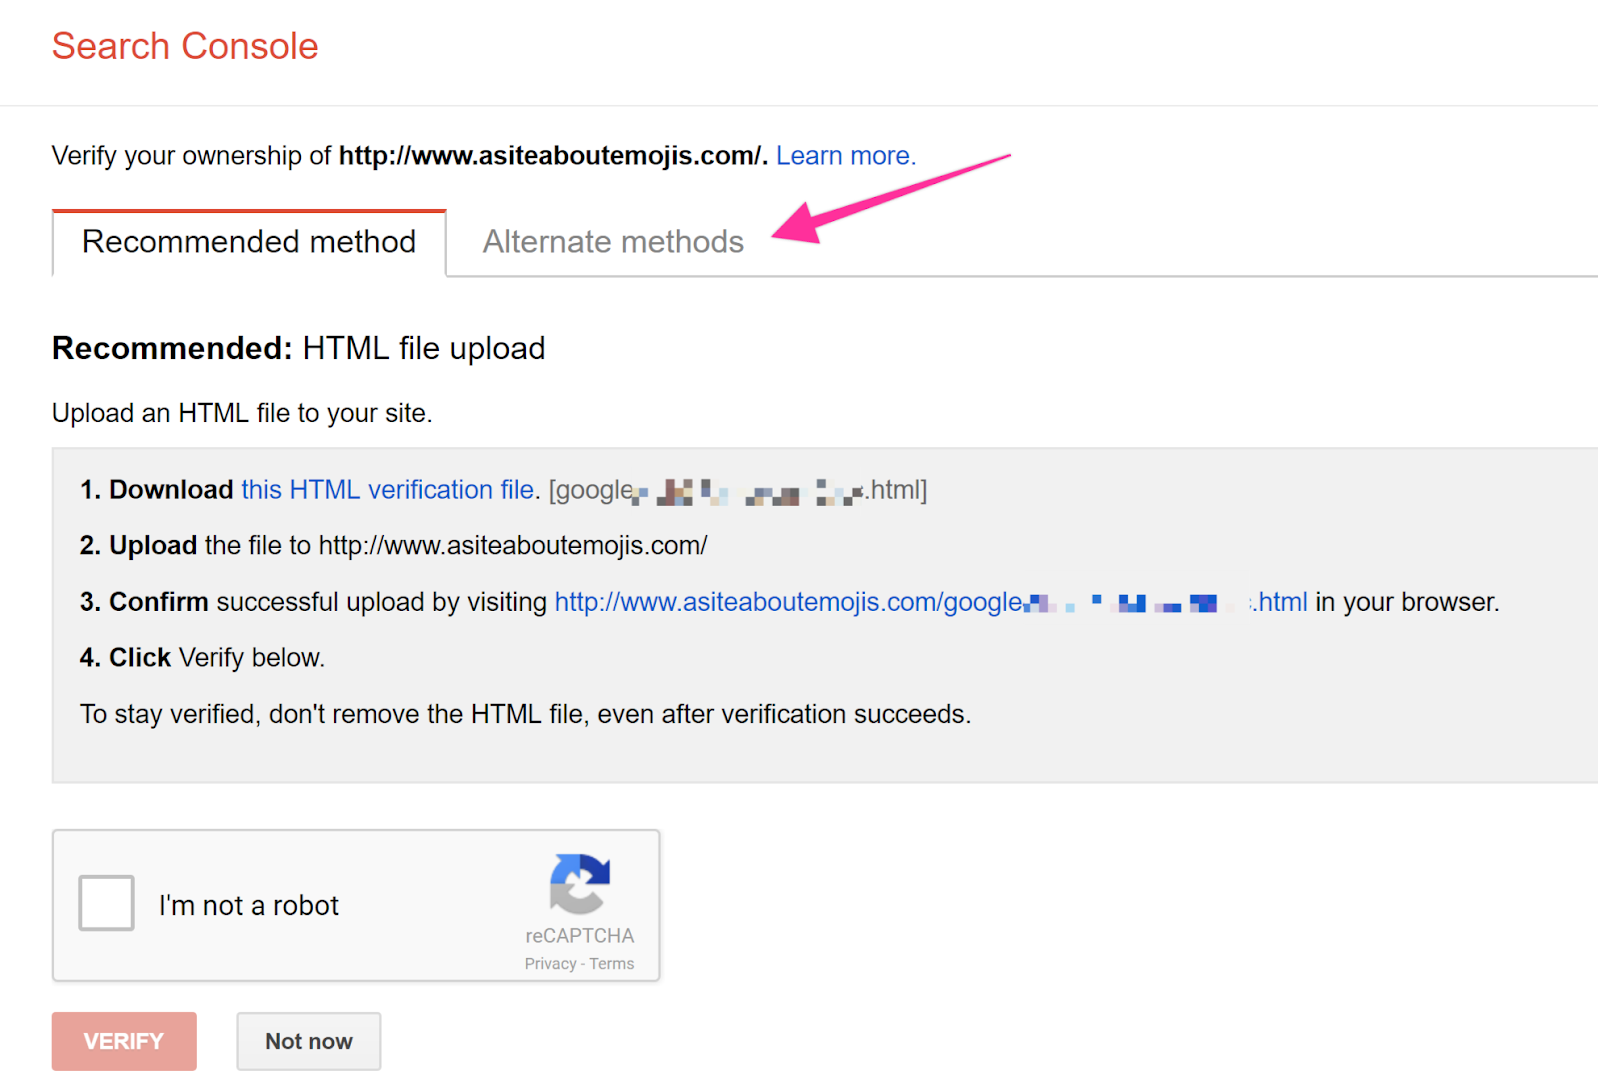Click the HTML file upload heading
Screen dimensions: 1600x1092
click(x=298, y=348)
